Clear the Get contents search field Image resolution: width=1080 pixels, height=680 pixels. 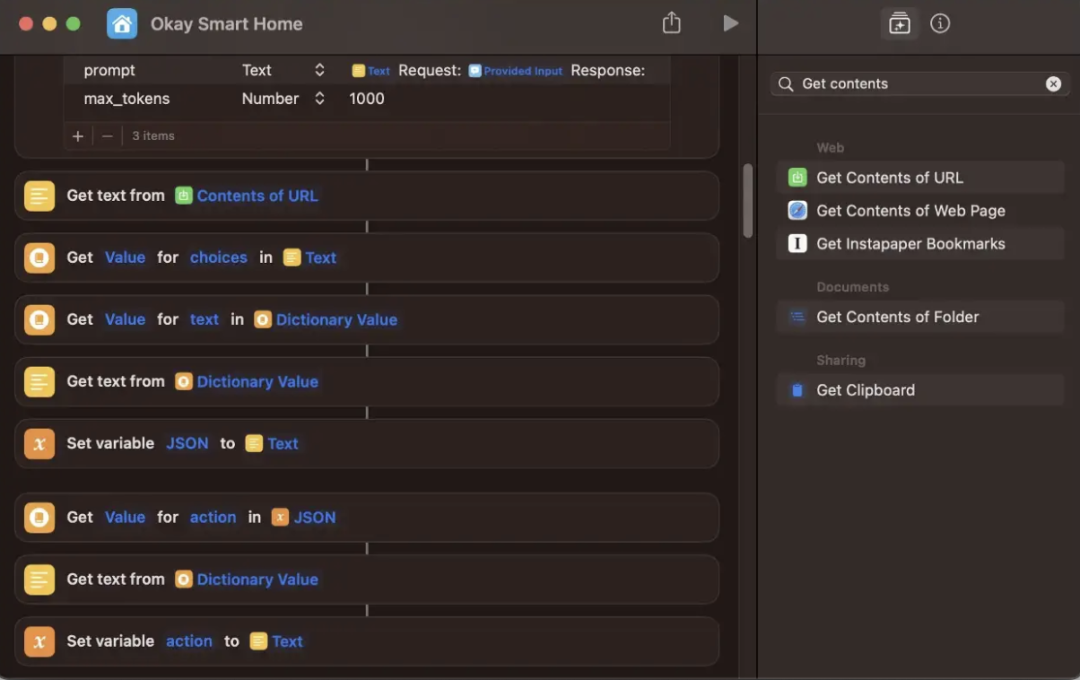[x=1053, y=84]
